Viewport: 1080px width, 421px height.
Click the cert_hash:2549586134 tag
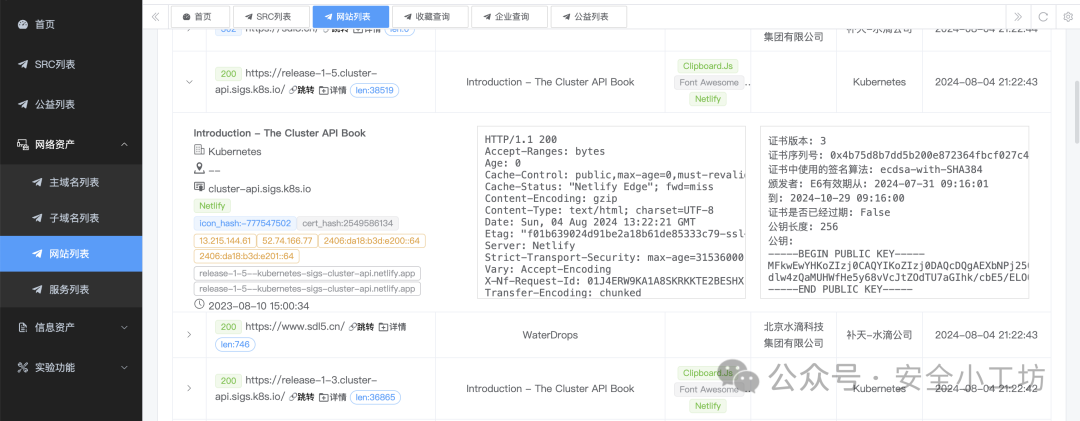point(348,223)
